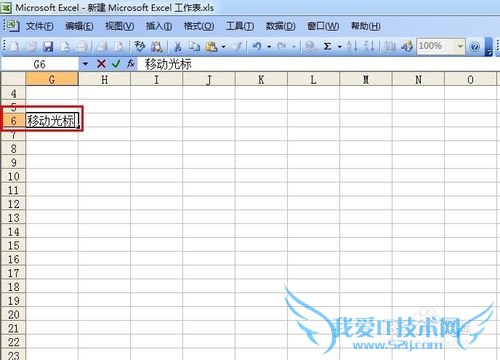The height and width of the screenshot is (360, 500).
Task: Click the Undo arrow icon
Action: 257,46
